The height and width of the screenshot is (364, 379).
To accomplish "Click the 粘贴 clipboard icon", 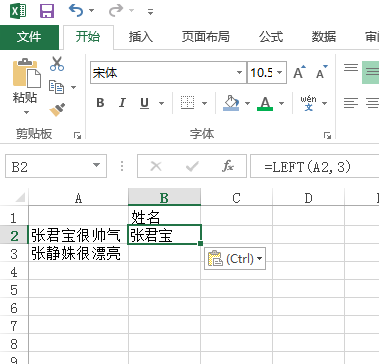I will 26,73.
